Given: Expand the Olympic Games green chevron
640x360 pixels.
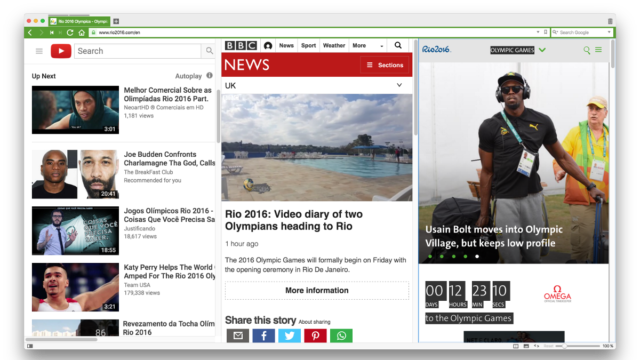Looking at the screenshot, I should click(x=542, y=50).
